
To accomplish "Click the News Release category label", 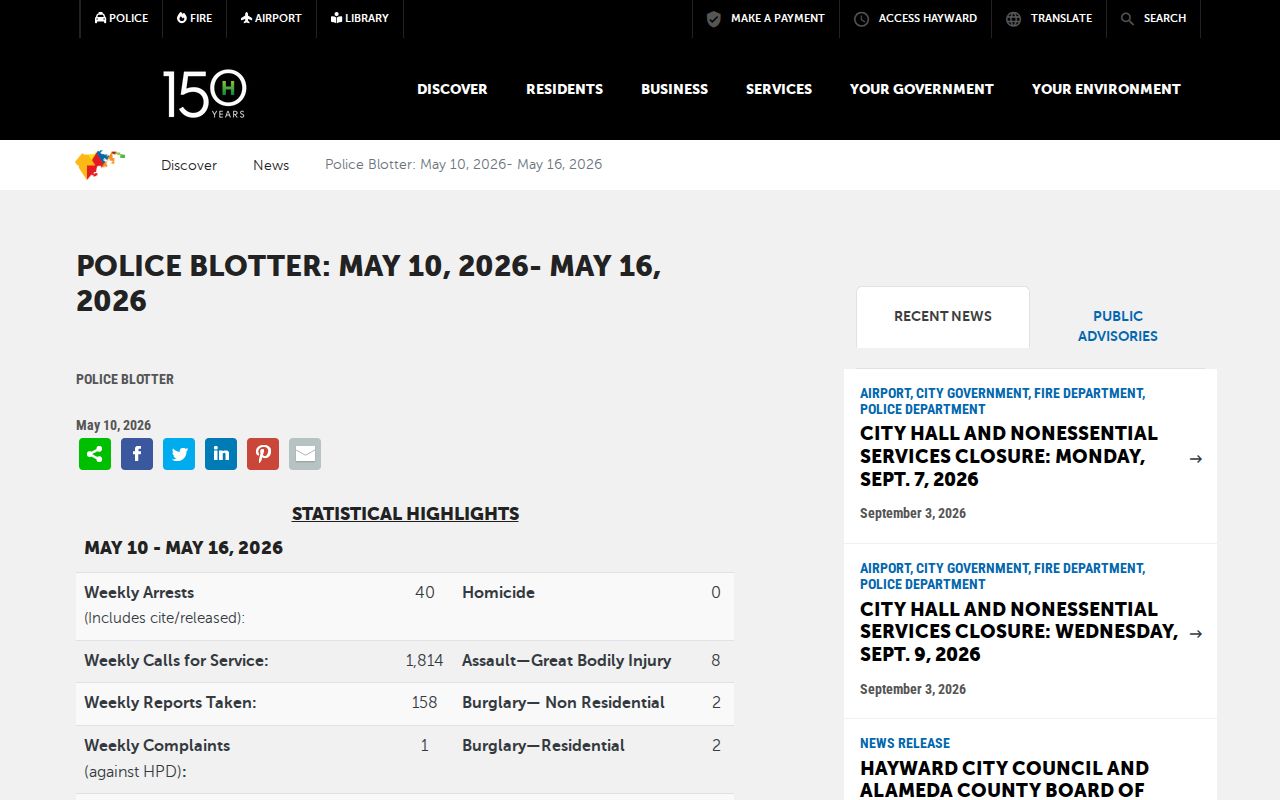I will coord(905,743).
